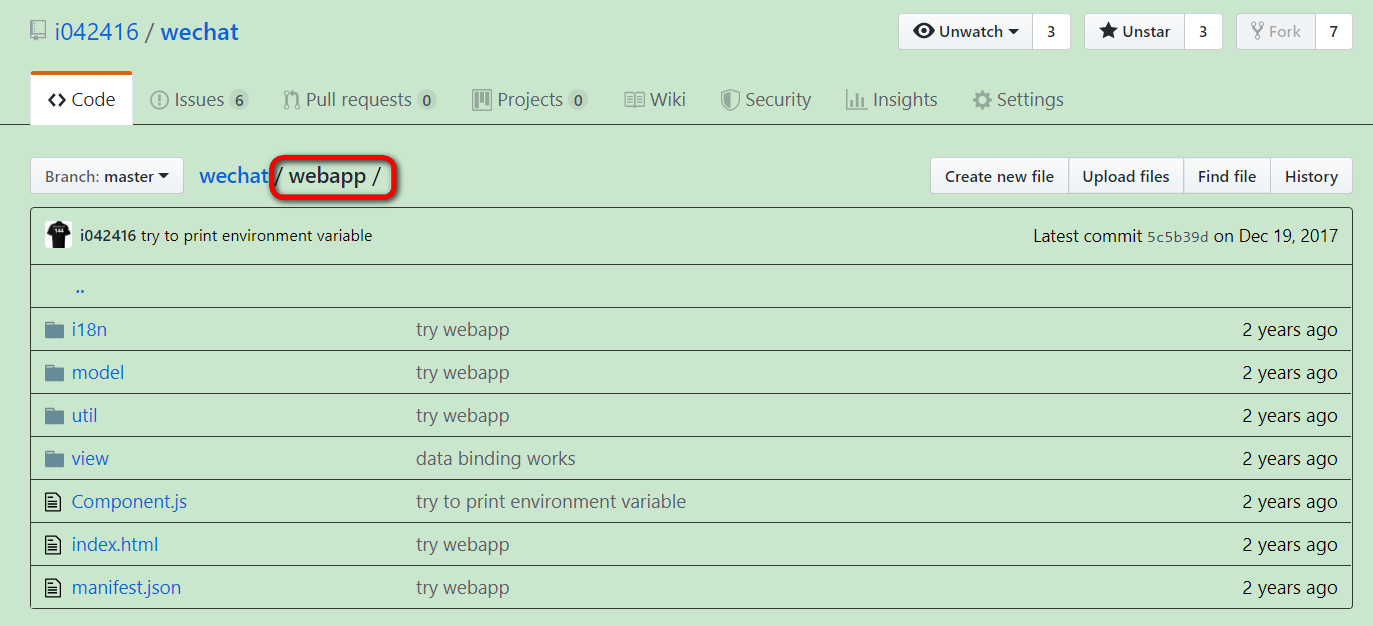This screenshot has height=626, width=1373.
Task: Click the folder icon of util
Action: (54, 416)
